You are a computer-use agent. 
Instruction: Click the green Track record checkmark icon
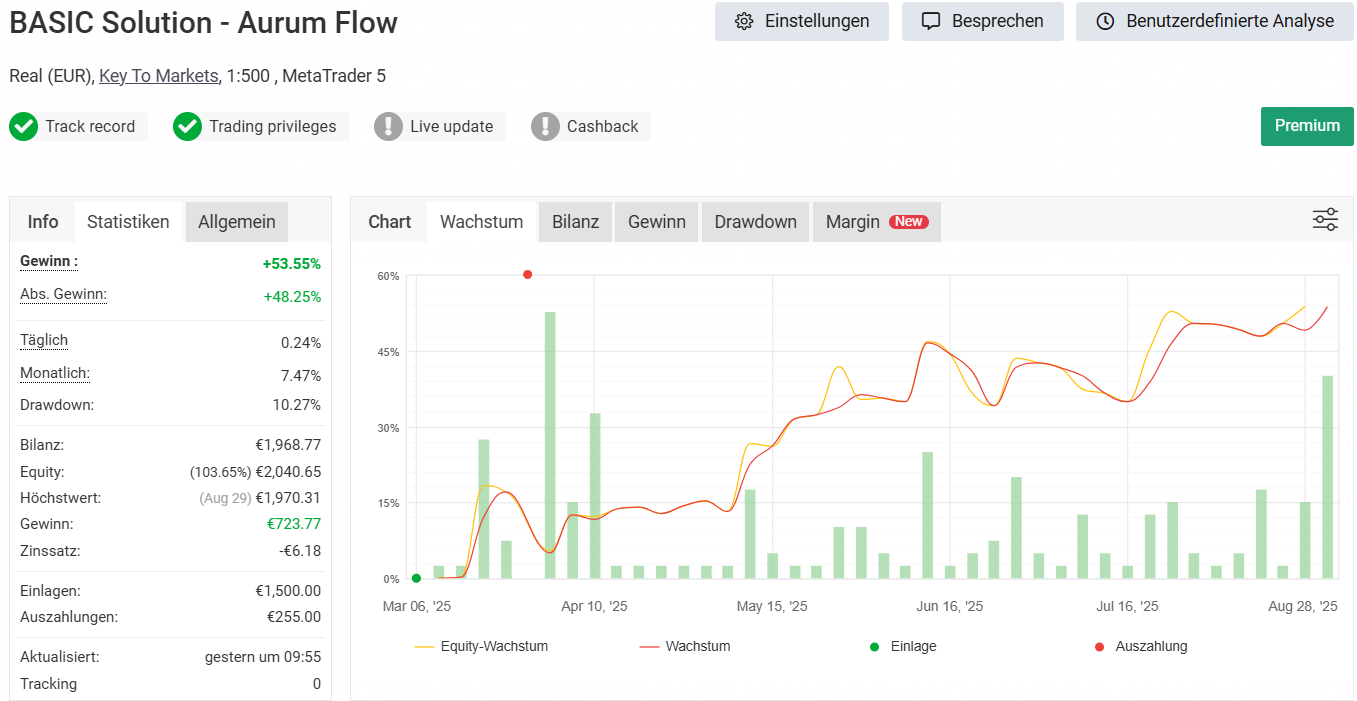pos(23,127)
